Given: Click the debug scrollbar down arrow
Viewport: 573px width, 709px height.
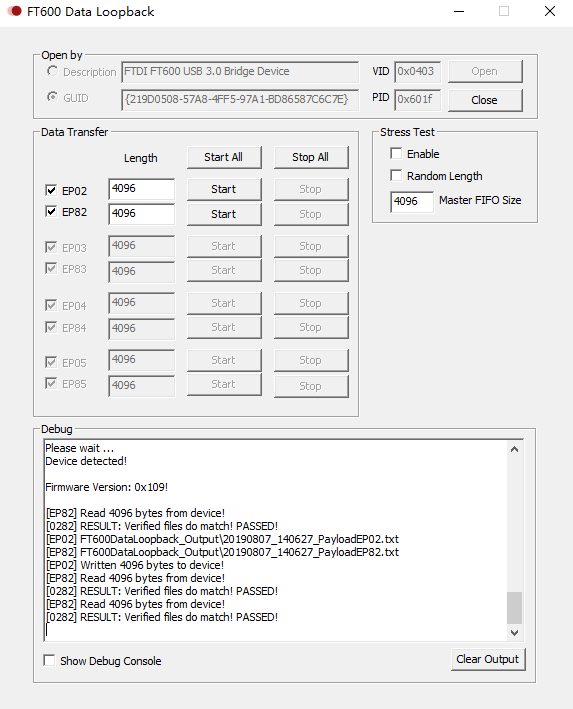Looking at the screenshot, I should point(514,633).
